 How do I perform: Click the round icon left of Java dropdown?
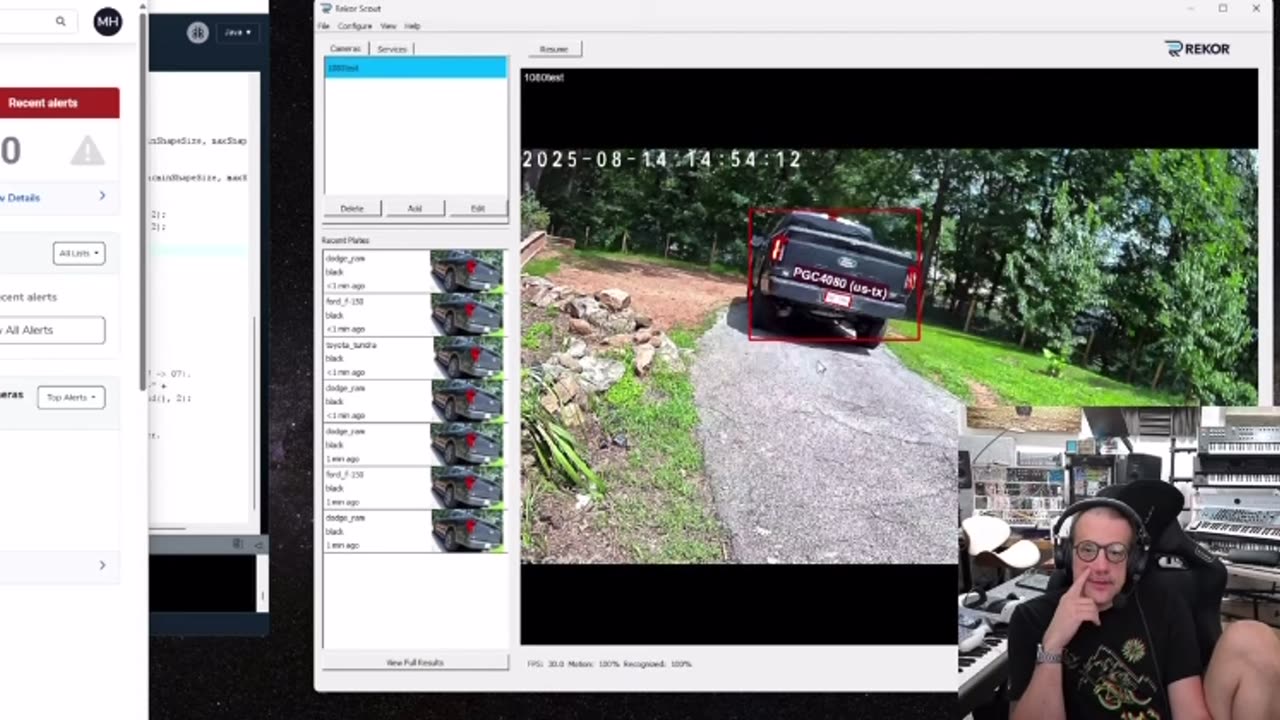[x=198, y=32]
